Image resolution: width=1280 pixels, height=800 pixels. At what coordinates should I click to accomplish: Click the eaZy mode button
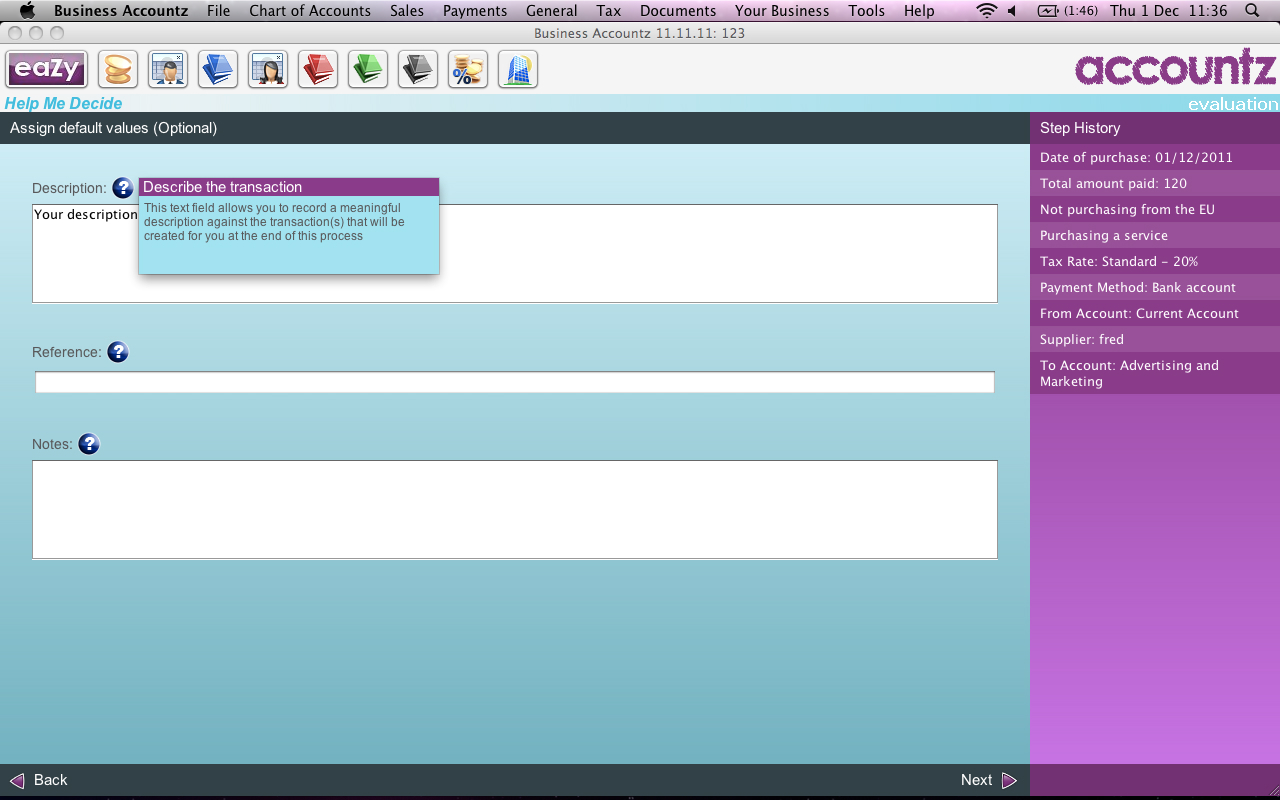[47, 70]
